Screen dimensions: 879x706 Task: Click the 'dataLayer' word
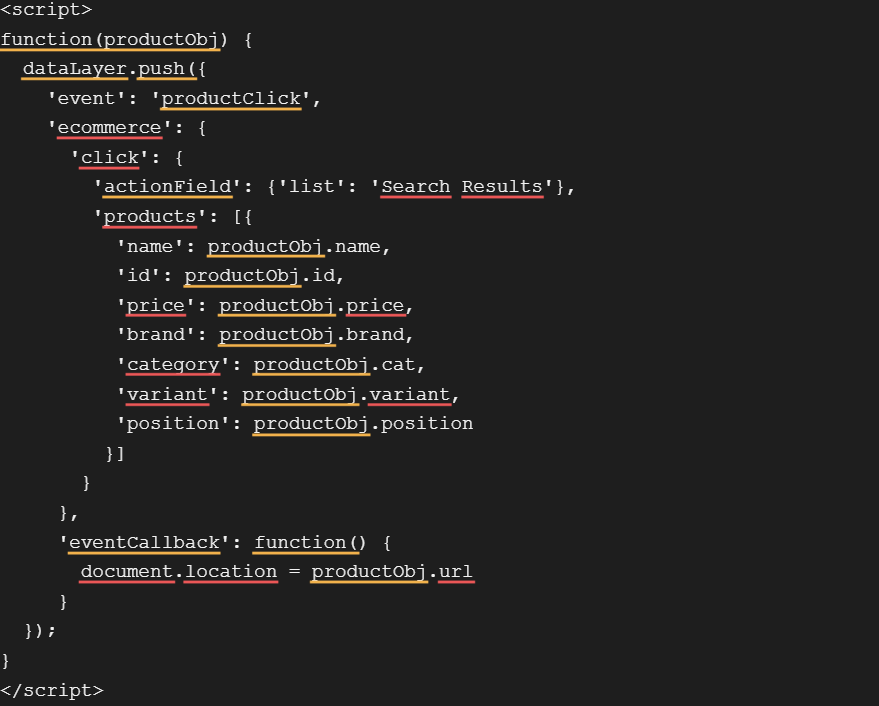click(x=75, y=69)
